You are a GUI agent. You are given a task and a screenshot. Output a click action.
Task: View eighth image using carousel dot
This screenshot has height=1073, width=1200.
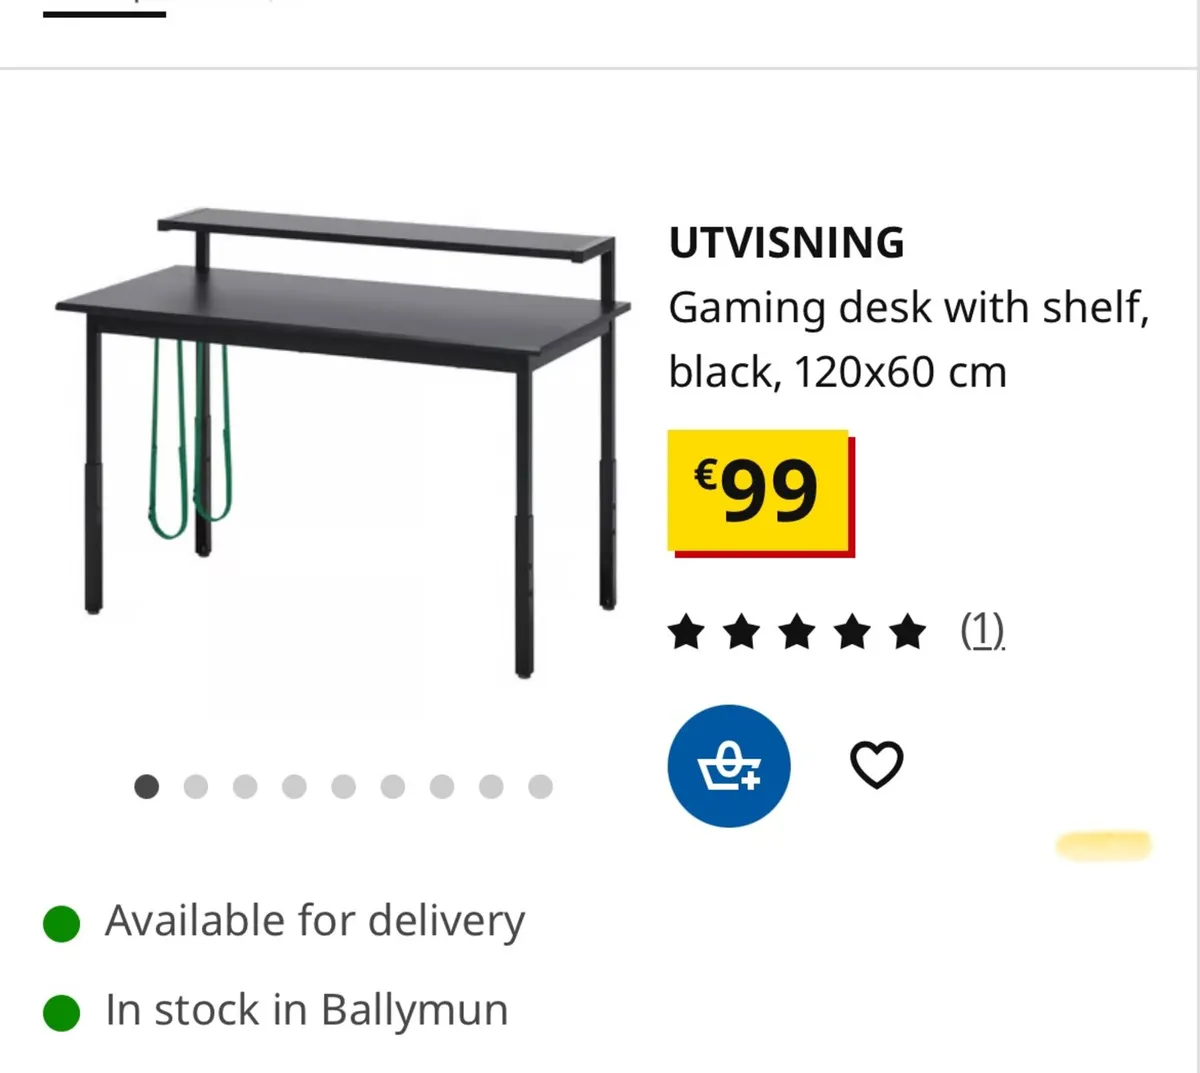[x=491, y=787]
